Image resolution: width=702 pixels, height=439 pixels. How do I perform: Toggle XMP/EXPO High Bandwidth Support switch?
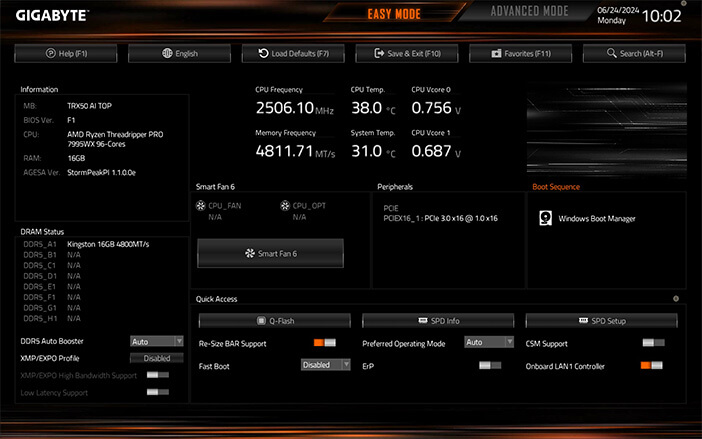point(158,375)
